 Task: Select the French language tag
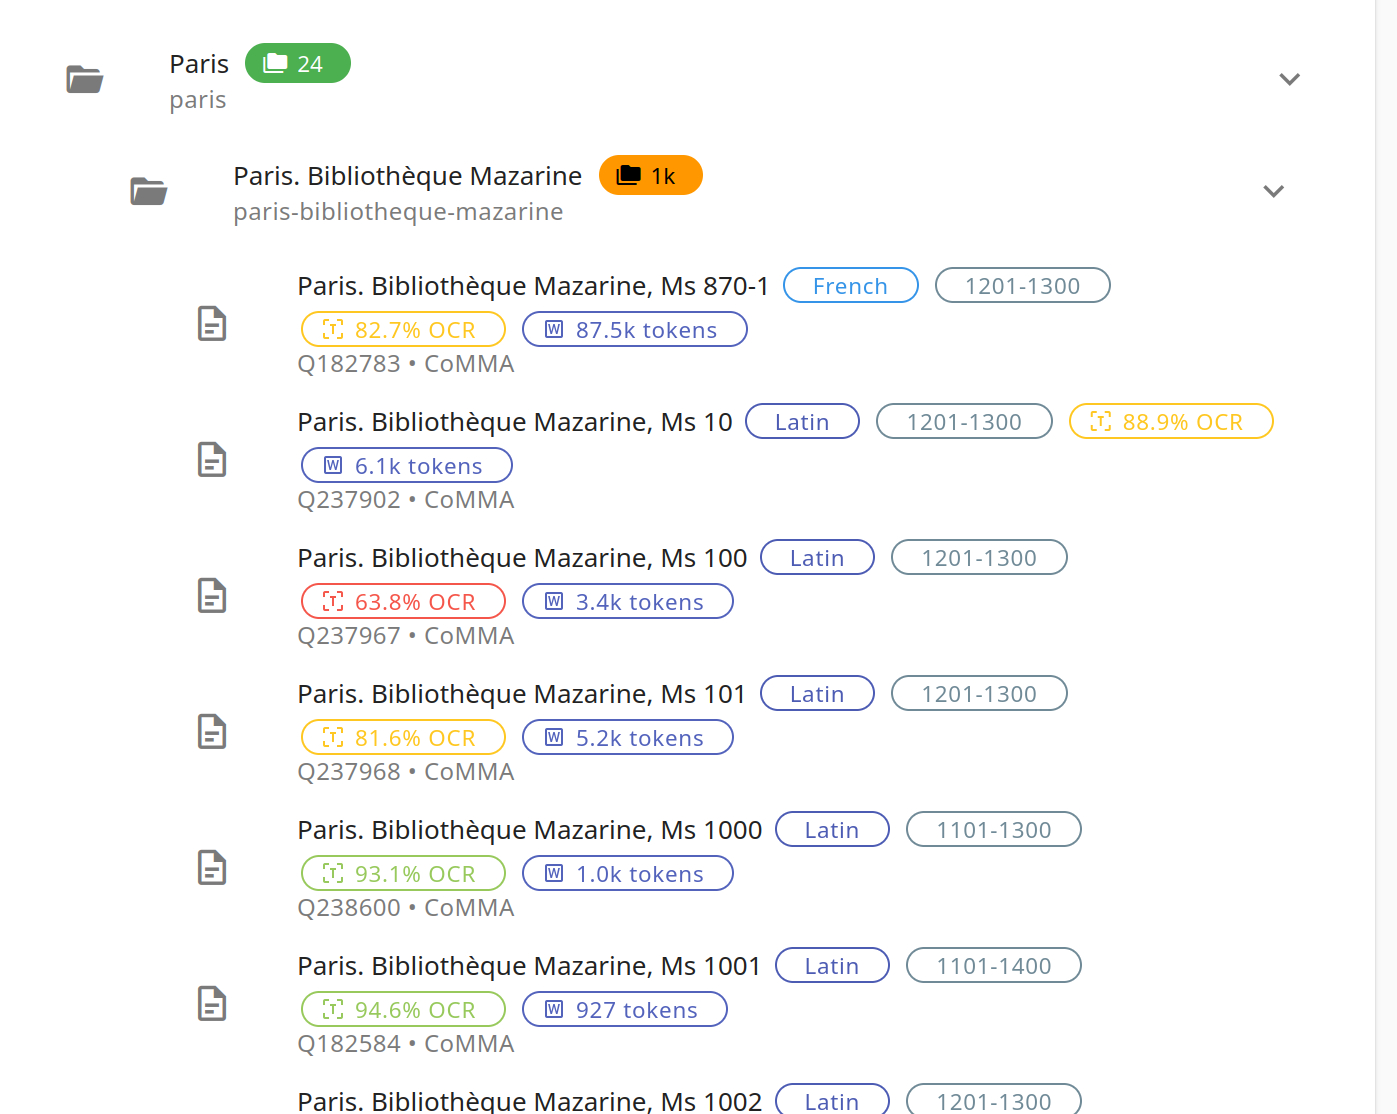[x=850, y=286]
